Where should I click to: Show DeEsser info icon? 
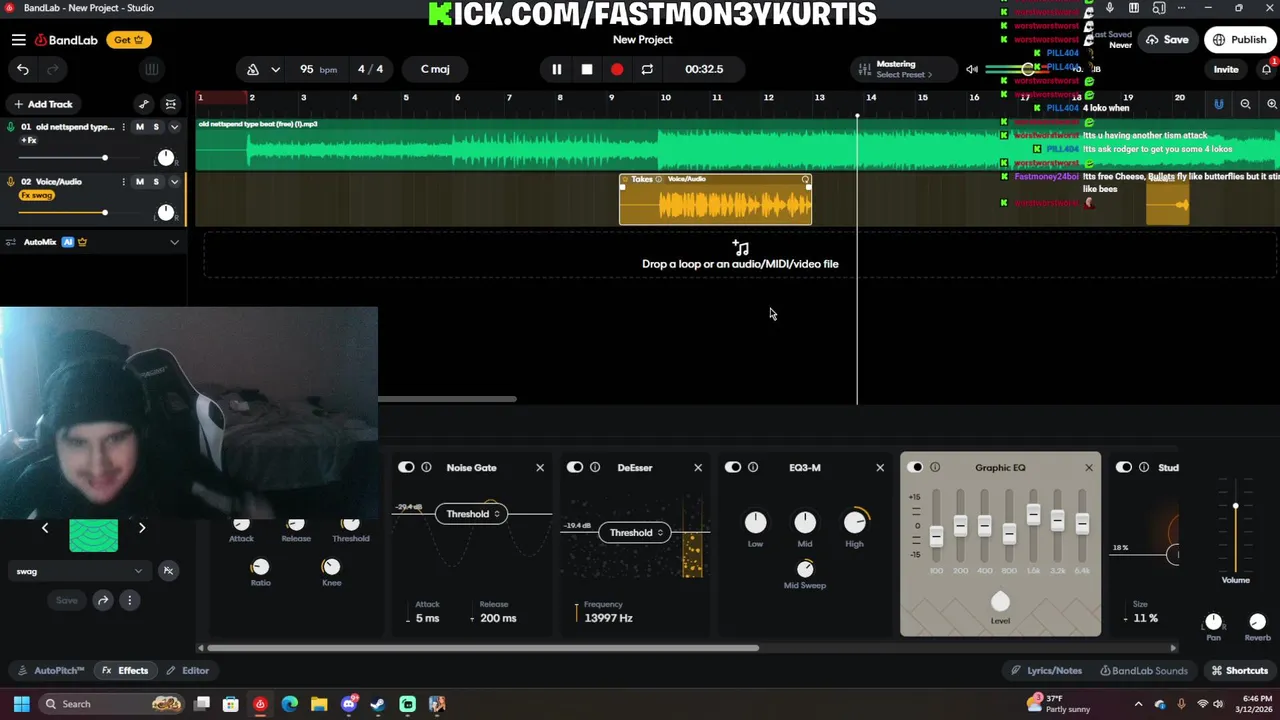pos(595,467)
